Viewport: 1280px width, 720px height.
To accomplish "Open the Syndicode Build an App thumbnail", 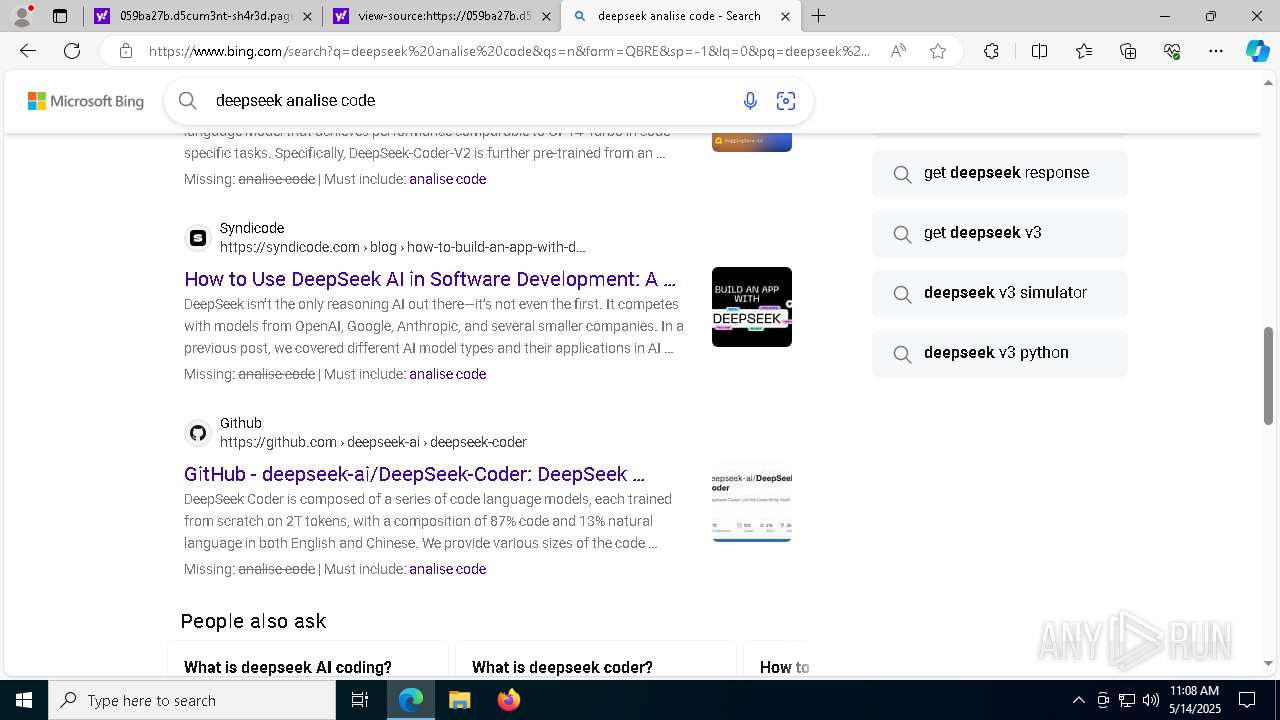I will coord(752,307).
